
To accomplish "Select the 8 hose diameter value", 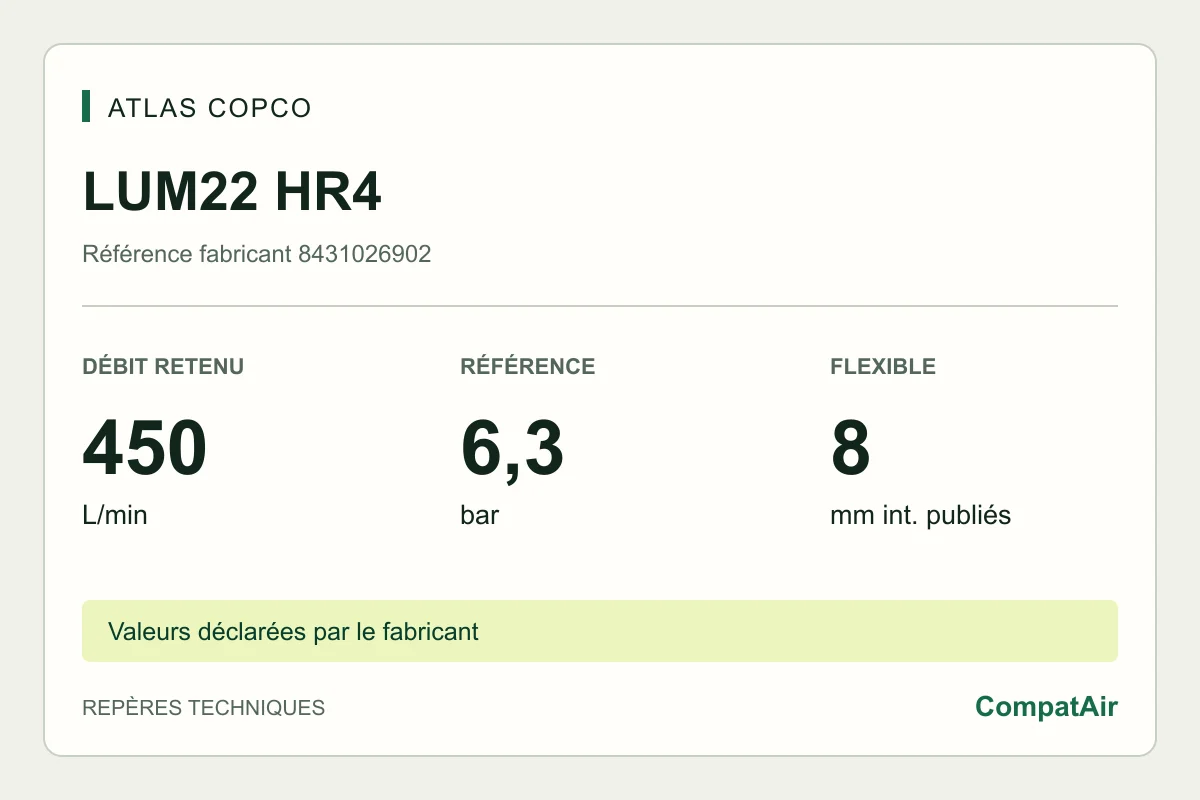I will pos(851,448).
